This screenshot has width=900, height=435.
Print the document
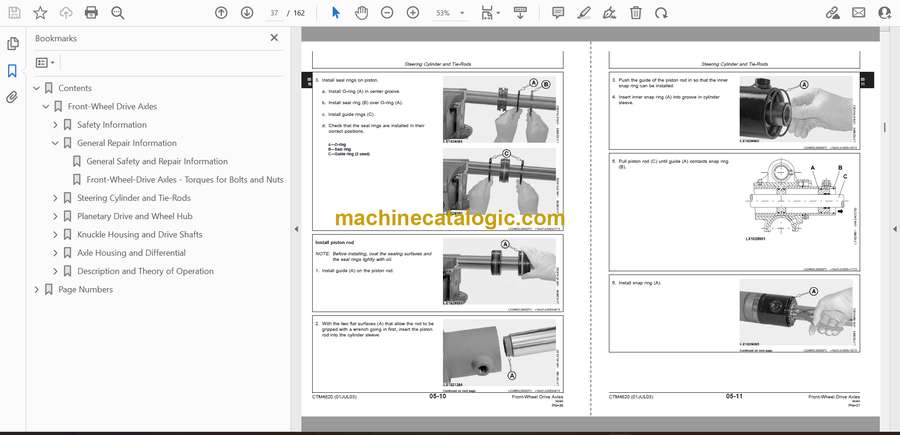point(91,13)
